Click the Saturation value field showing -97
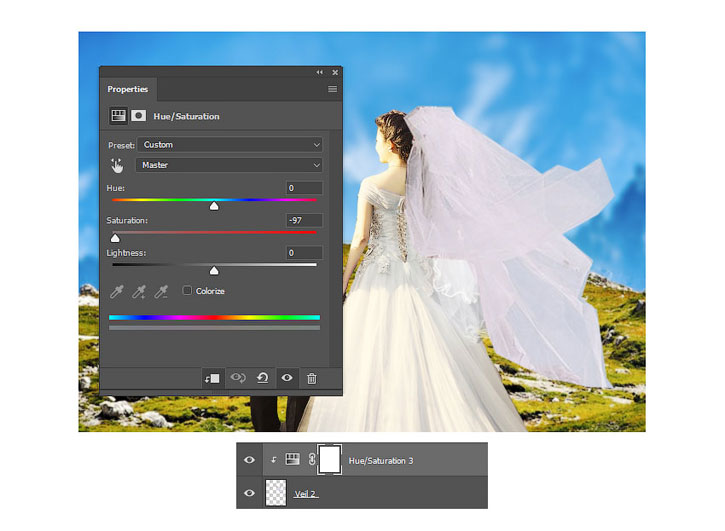This screenshot has height=531, width=725. 304,220
